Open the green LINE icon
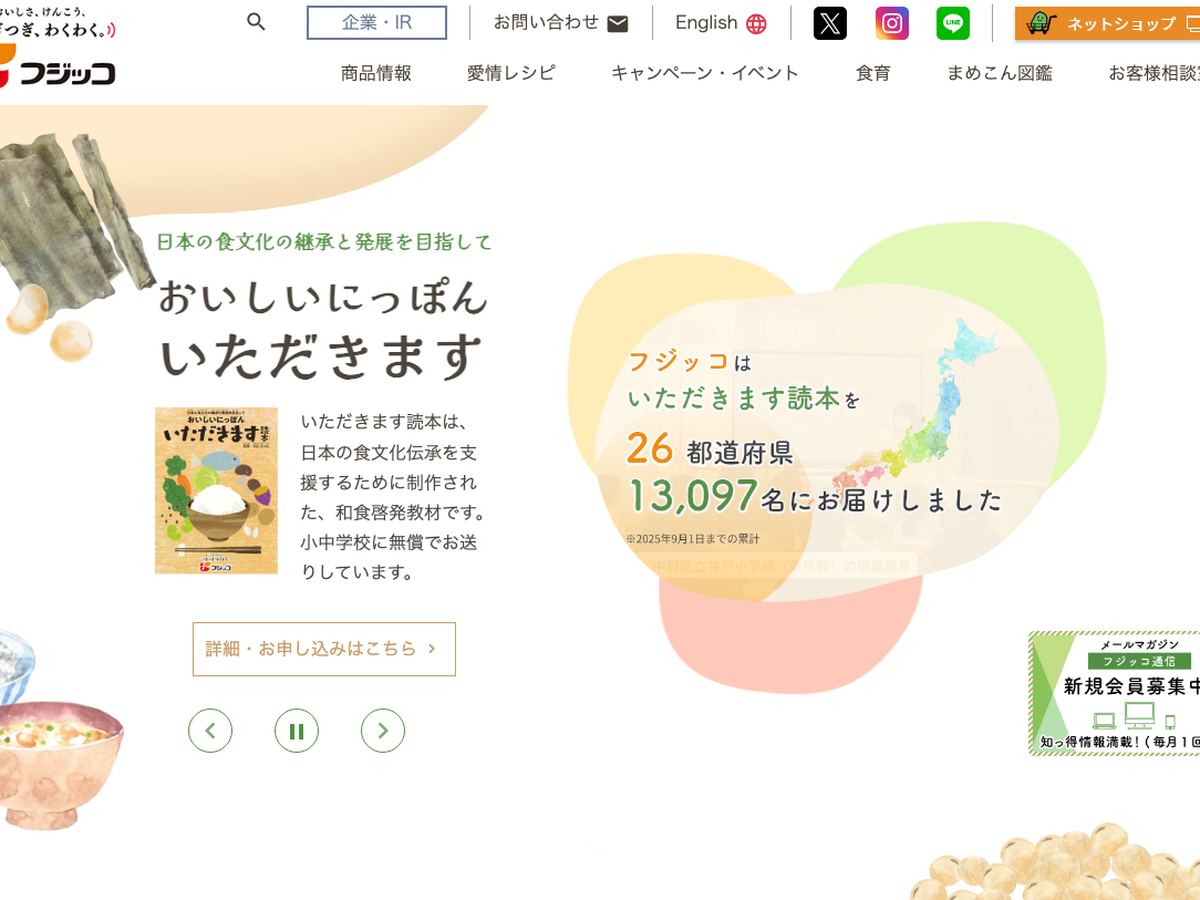Screen dimensions: 1200x900 (953, 23)
